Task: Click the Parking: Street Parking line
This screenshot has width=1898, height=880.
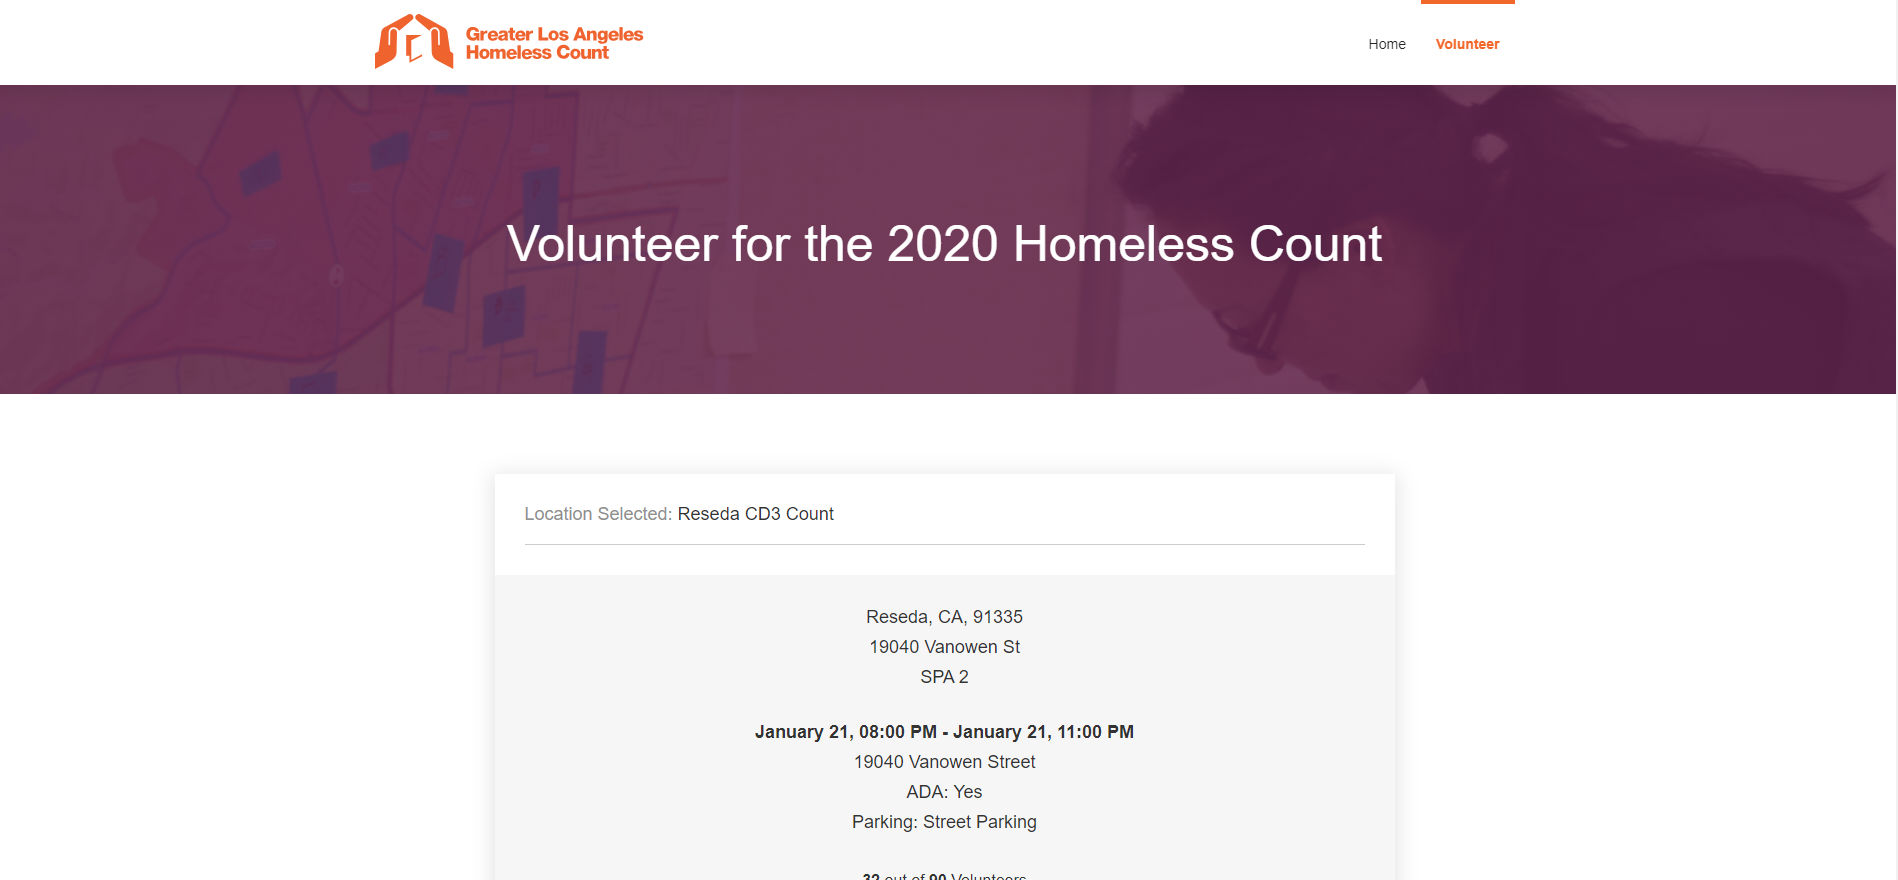Action: 944,822
